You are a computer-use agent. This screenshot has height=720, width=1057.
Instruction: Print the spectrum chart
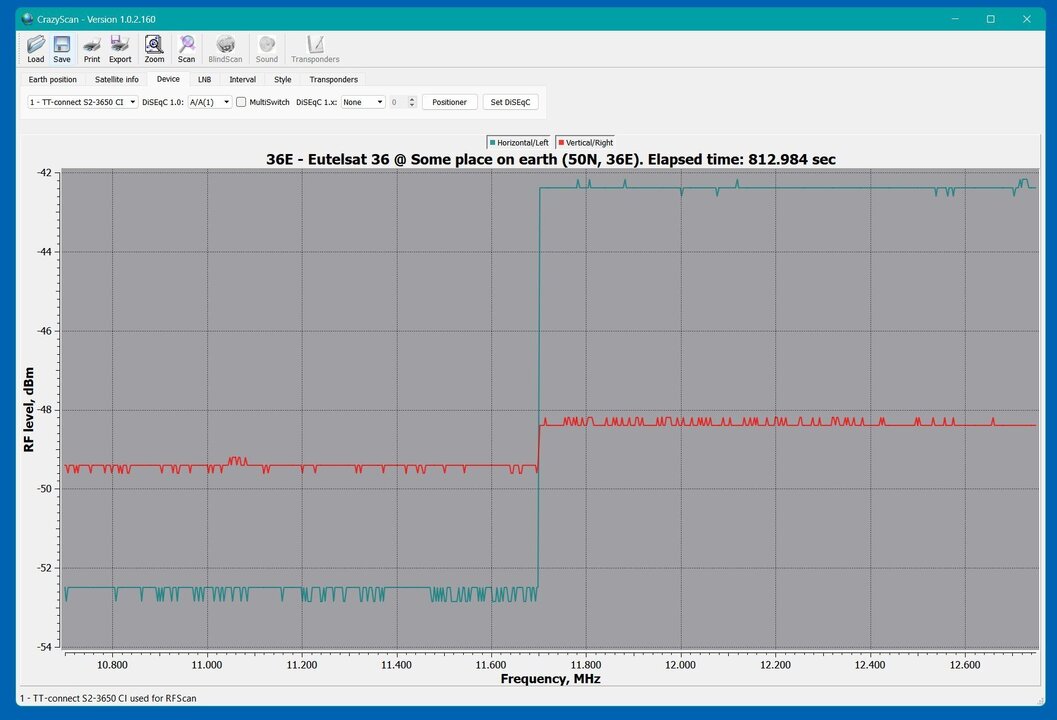pyautogui.click(x=92, y=49)
